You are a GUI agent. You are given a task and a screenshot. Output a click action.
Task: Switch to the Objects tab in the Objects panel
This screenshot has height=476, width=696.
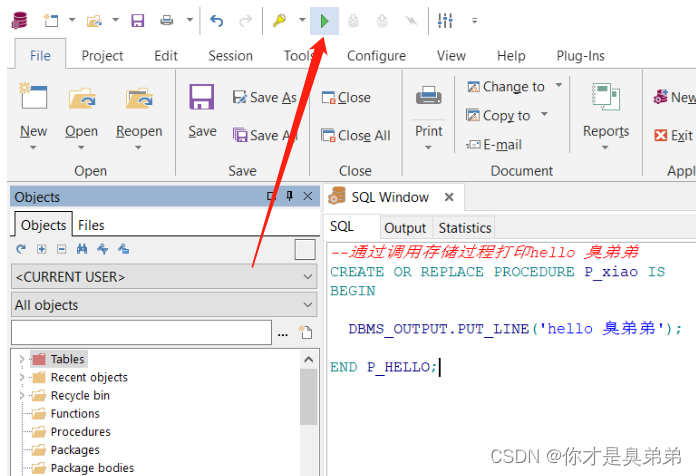43,225
